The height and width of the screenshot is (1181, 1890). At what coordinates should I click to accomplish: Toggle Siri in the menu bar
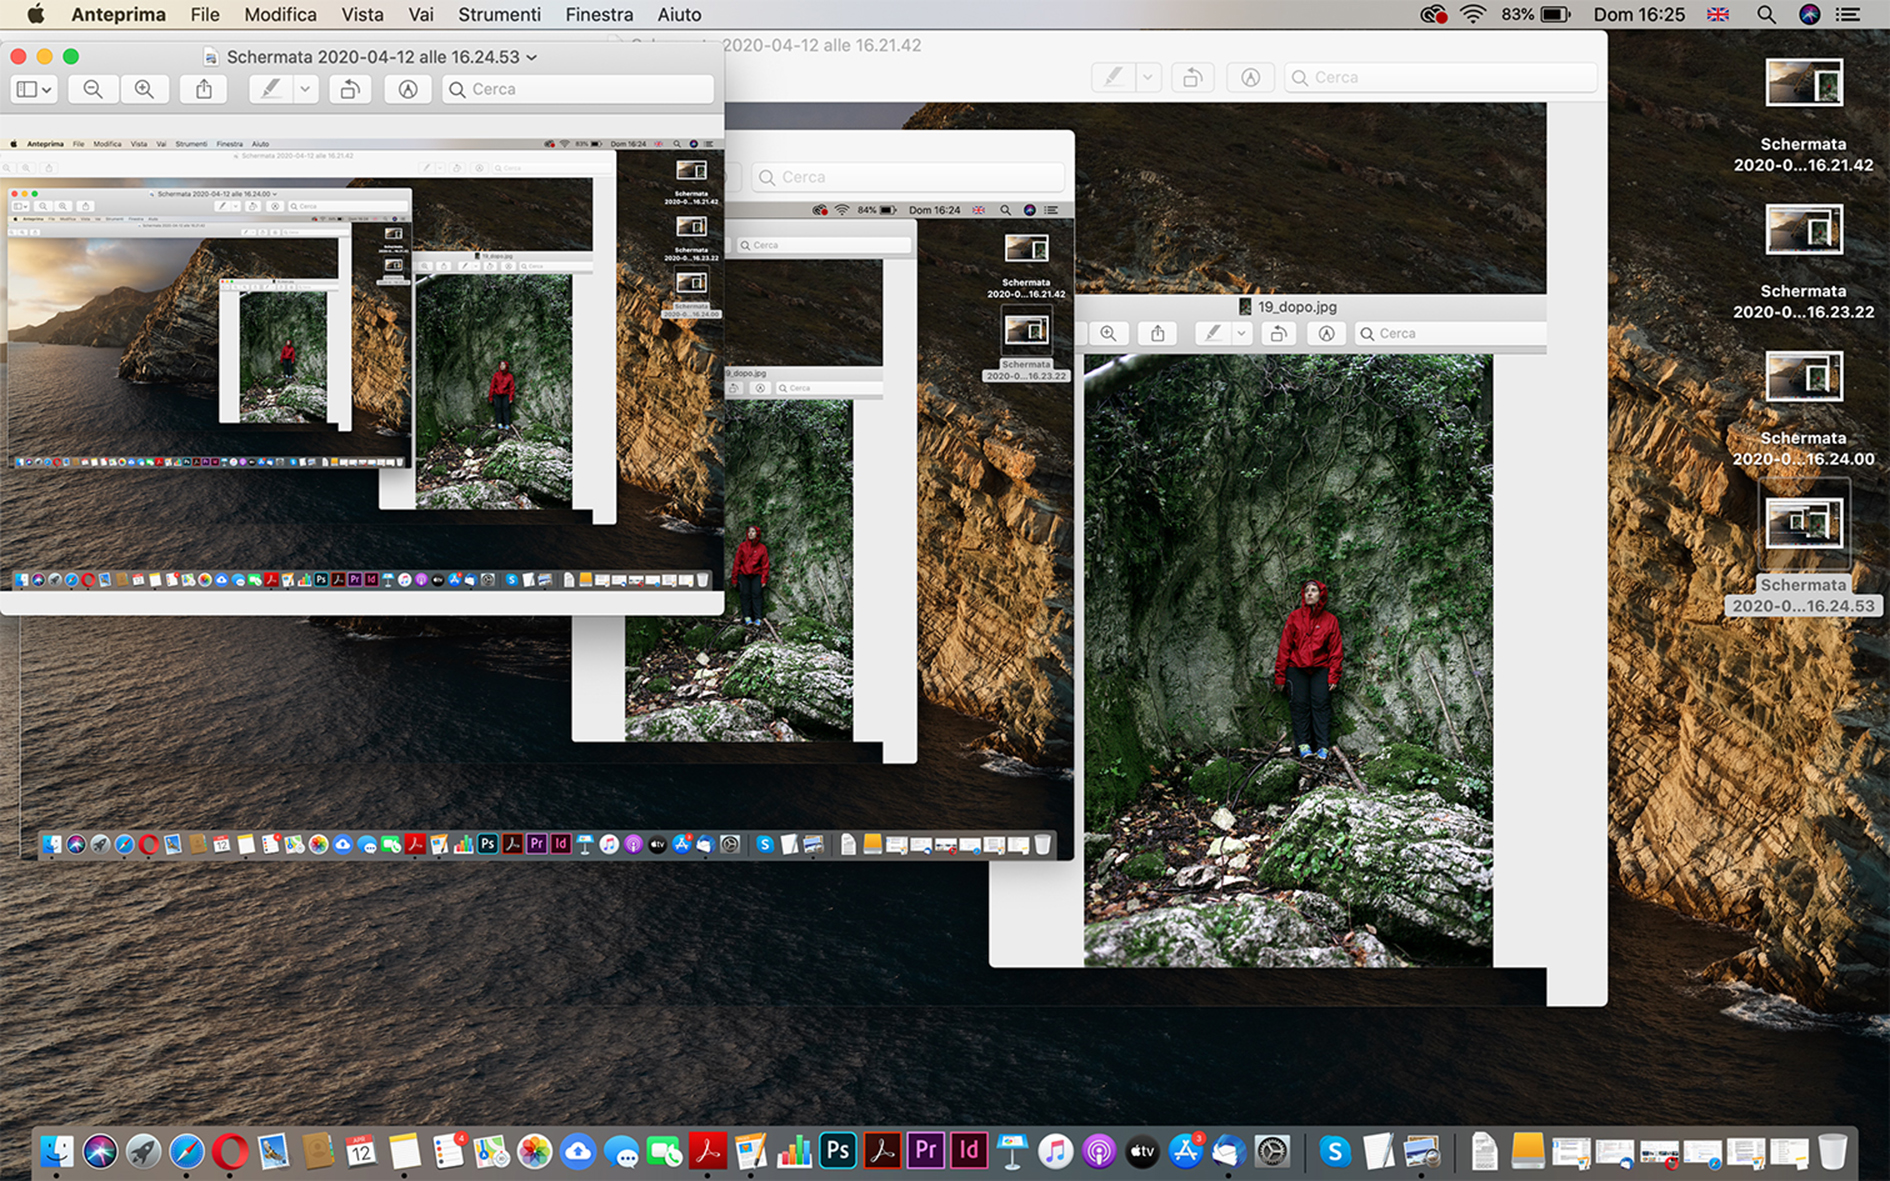tap(1809, 14)
